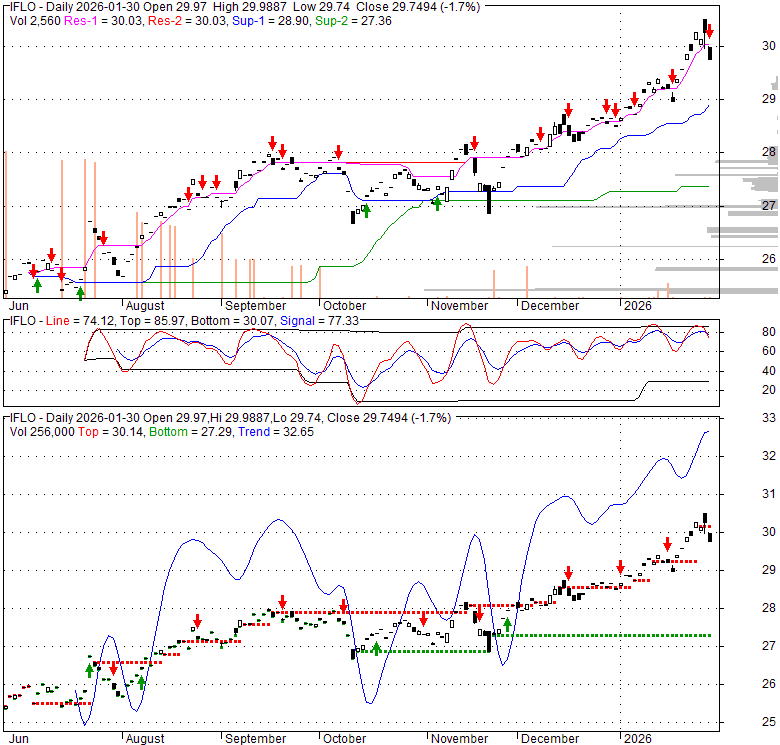
Task: Click the September label on the price chart axis
Action: click(255, 305)
